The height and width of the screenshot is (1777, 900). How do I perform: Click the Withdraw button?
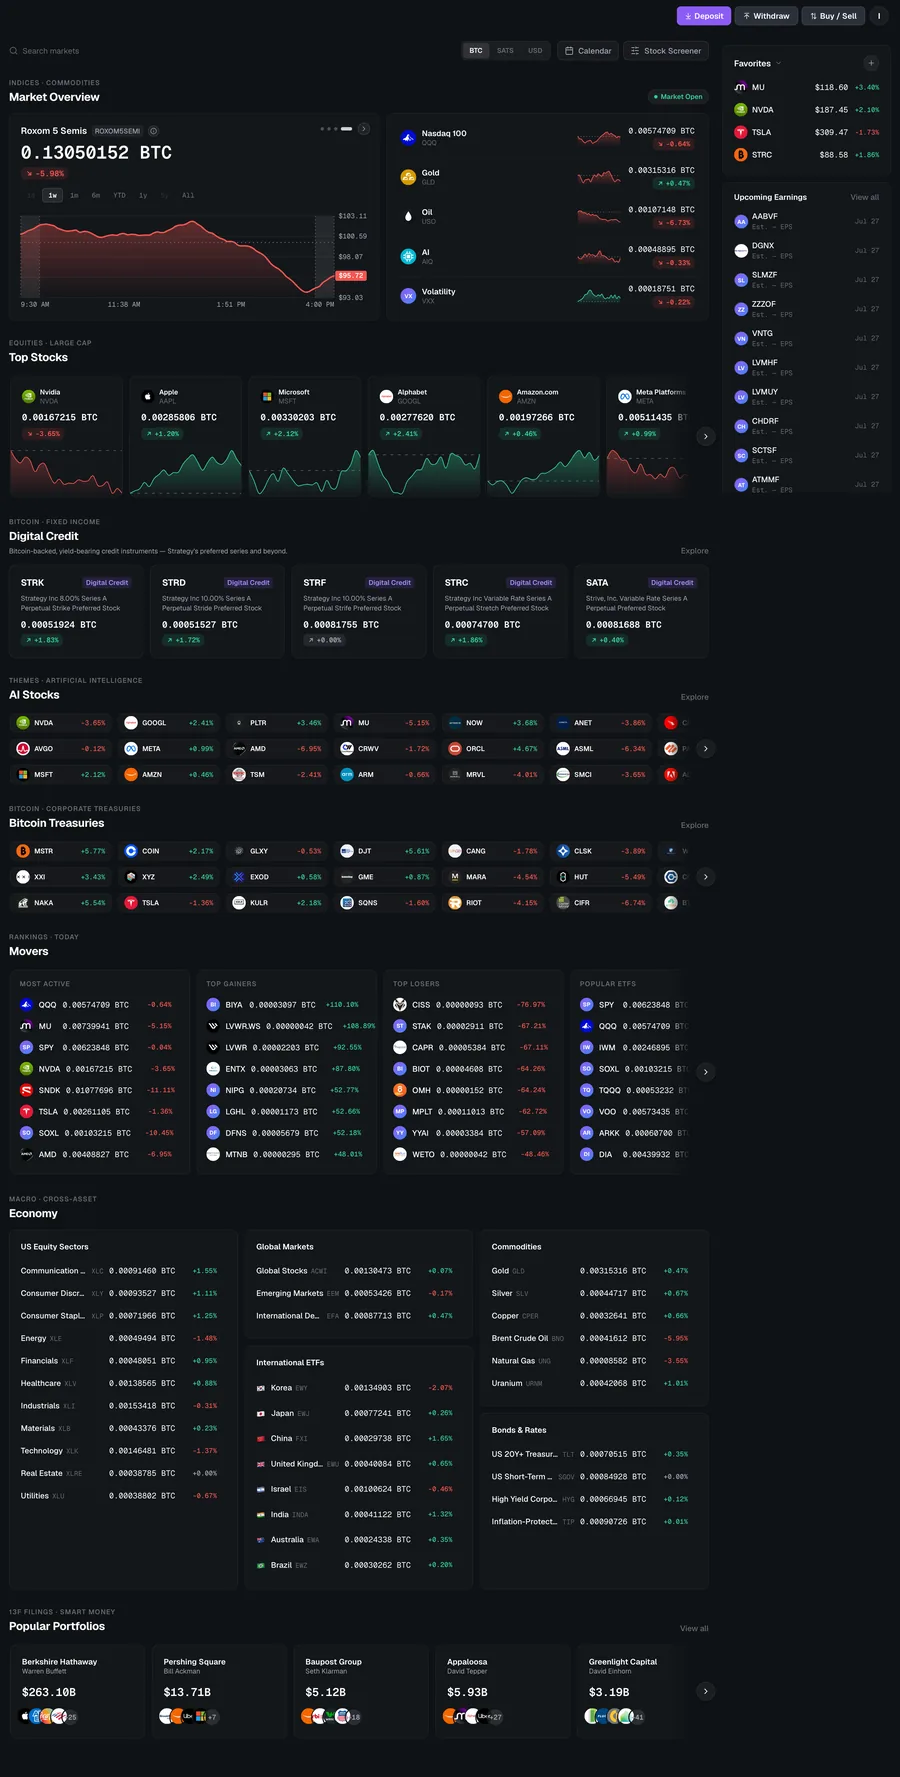coord(766,16)
